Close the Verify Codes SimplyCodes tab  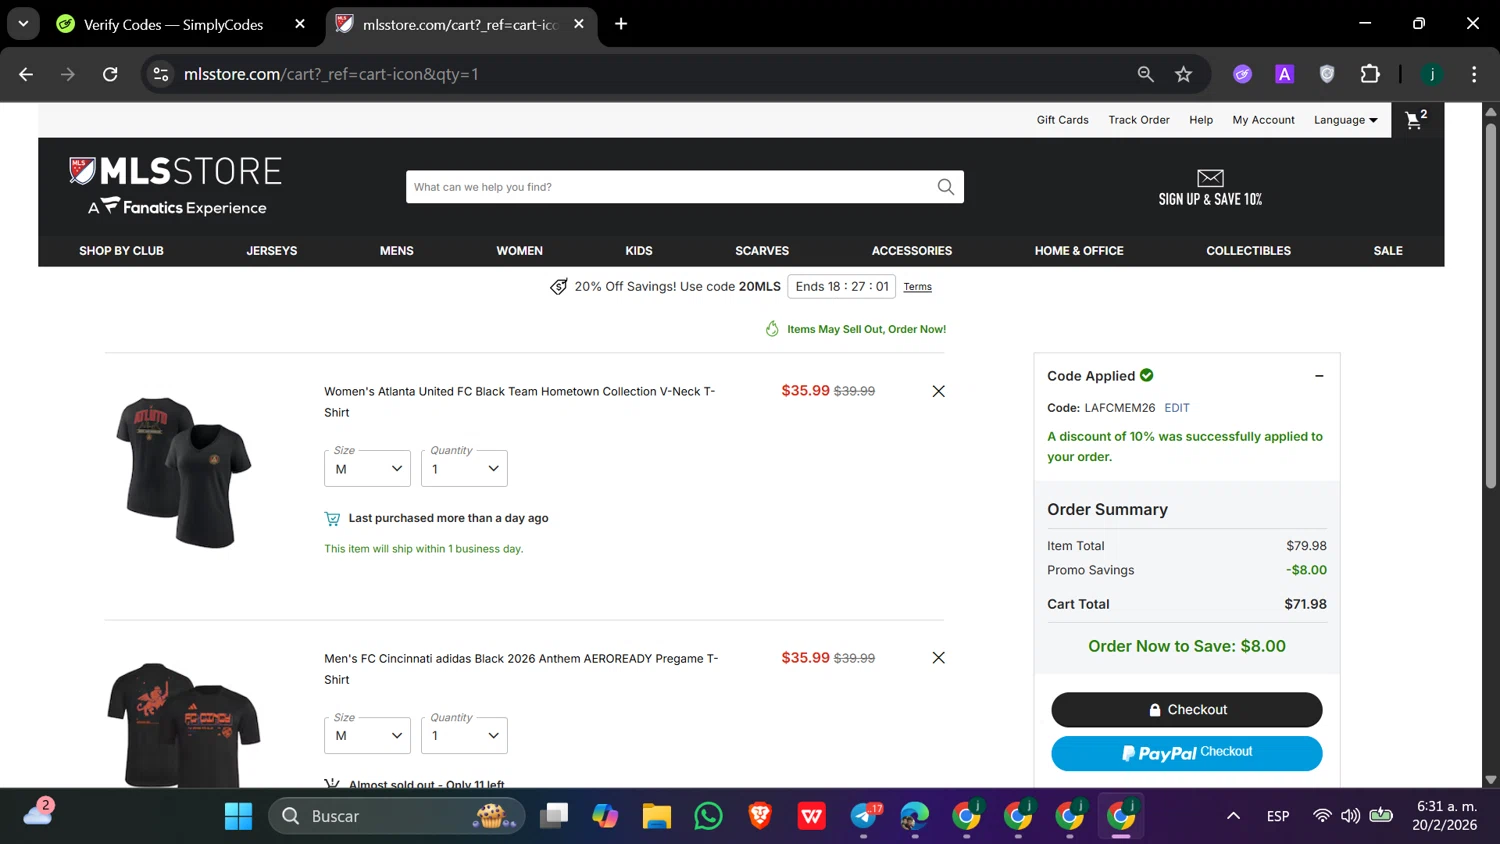coord(300,24)
